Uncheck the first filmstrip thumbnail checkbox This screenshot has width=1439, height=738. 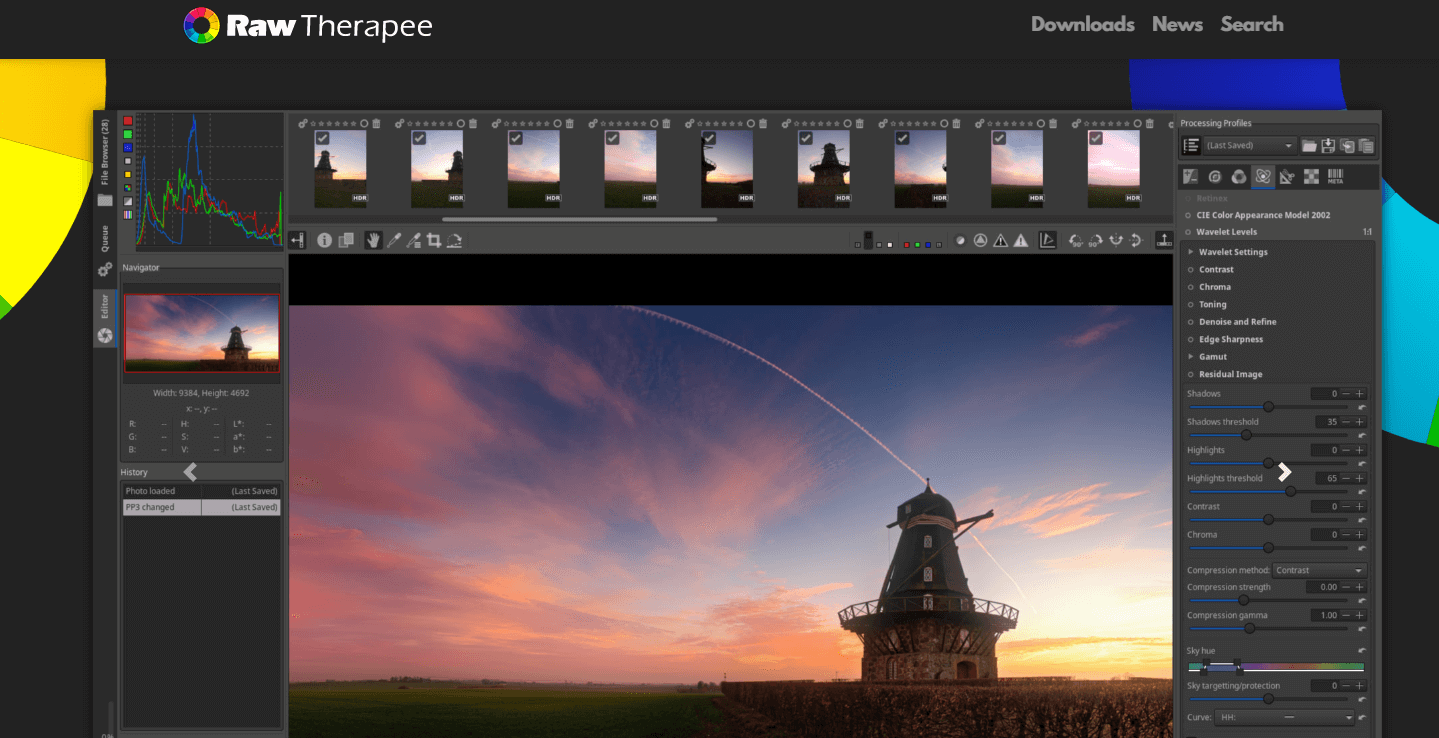click(322, 138)
